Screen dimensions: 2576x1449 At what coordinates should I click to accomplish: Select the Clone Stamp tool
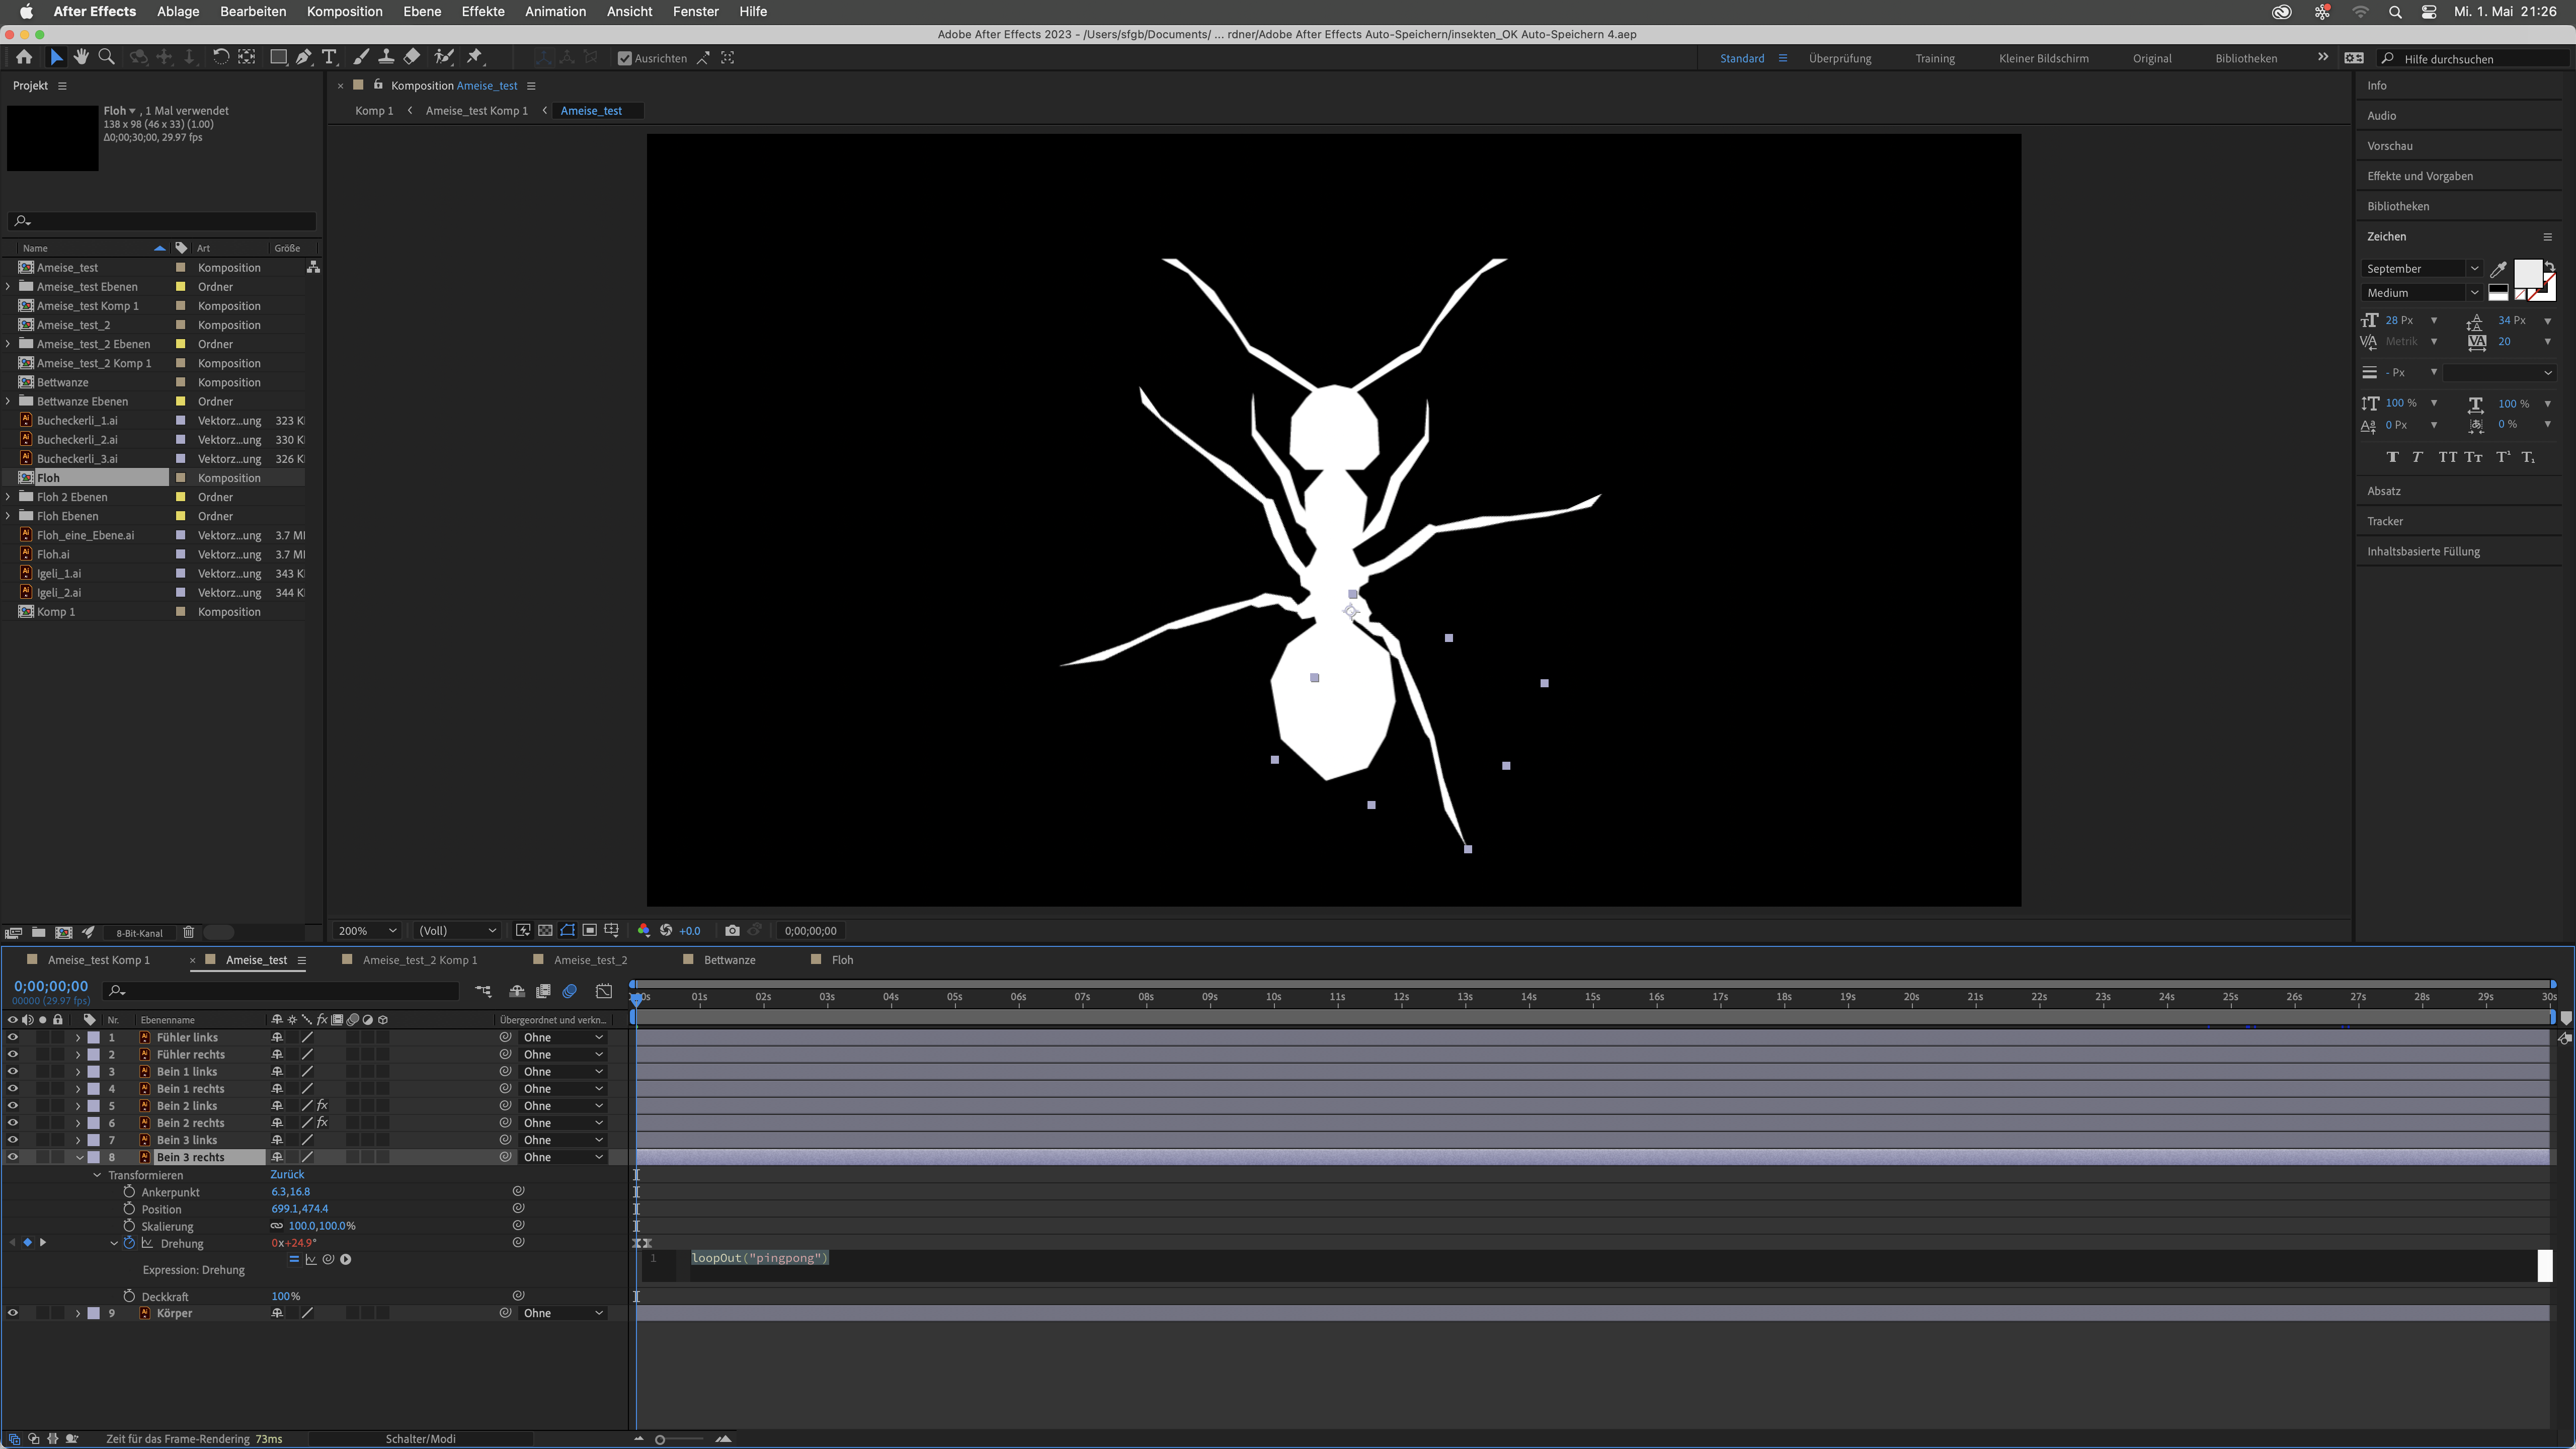[x=386, y=57]
